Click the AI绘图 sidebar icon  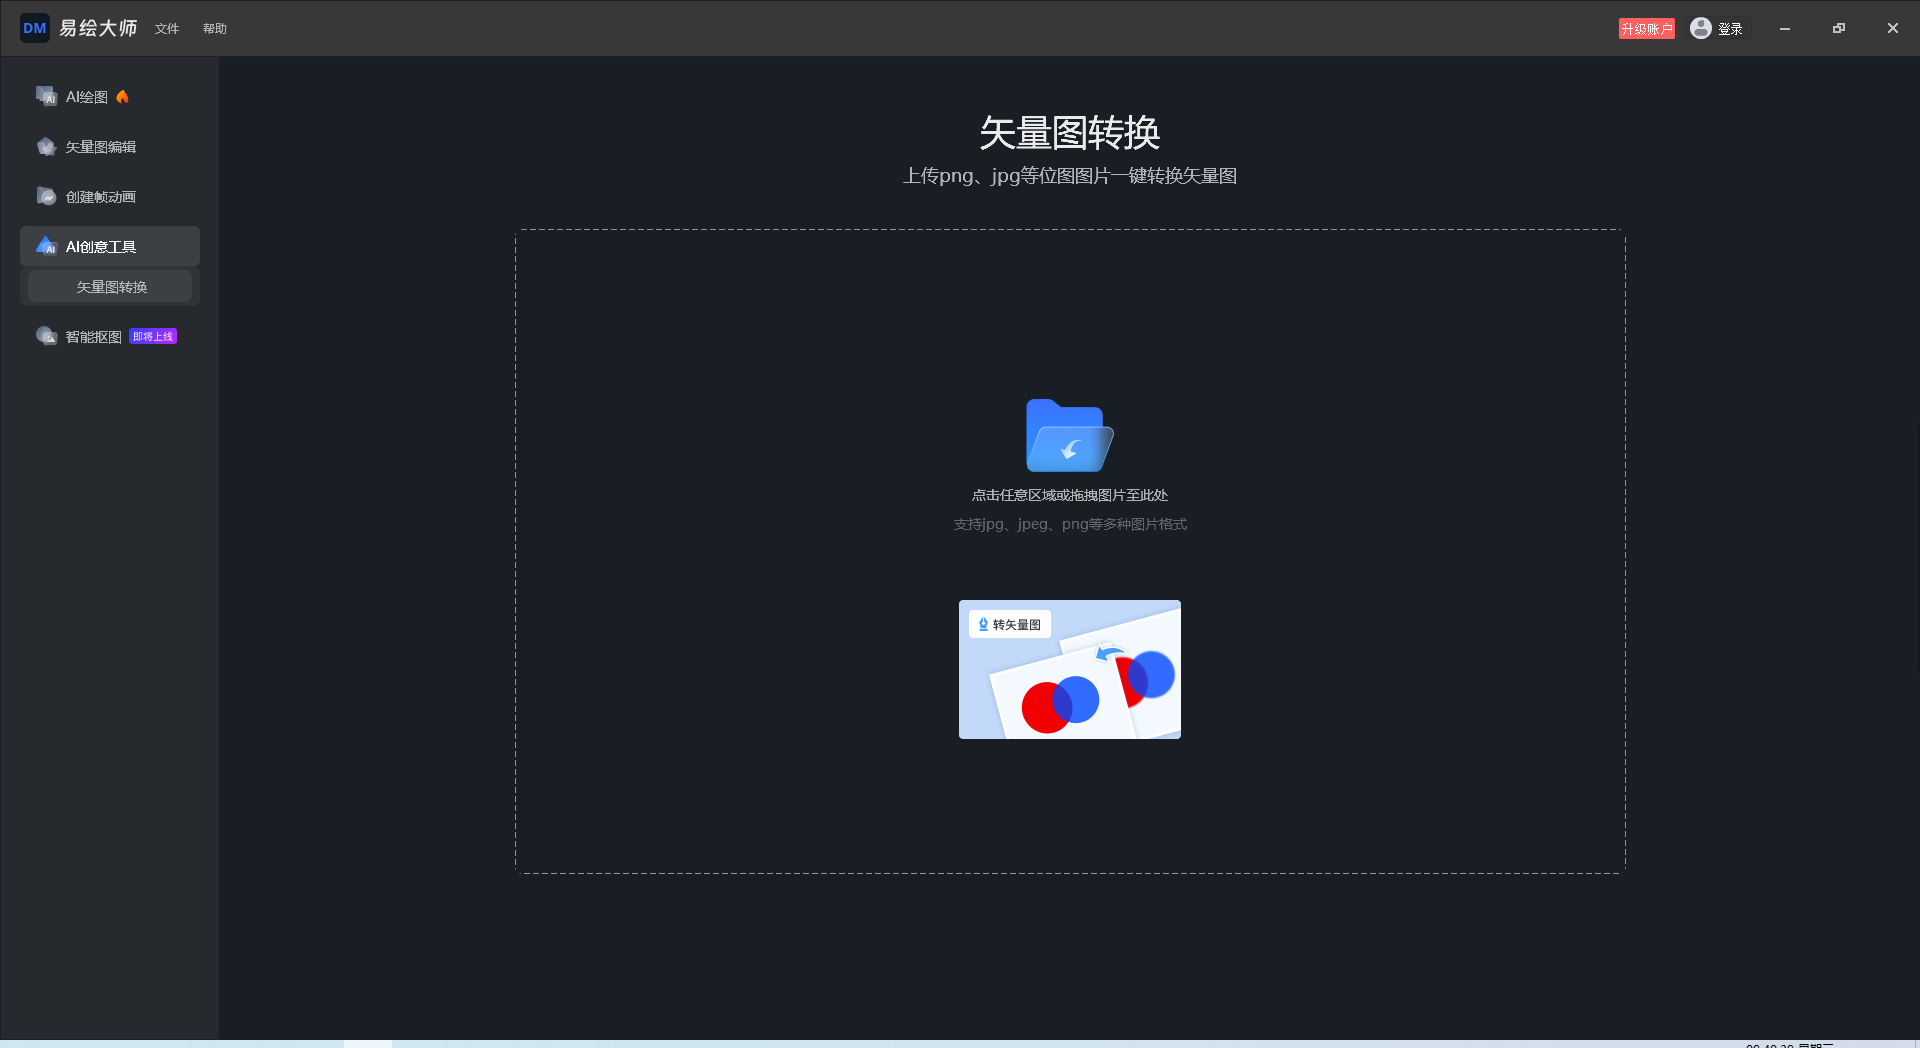click(x=46, y=96)
